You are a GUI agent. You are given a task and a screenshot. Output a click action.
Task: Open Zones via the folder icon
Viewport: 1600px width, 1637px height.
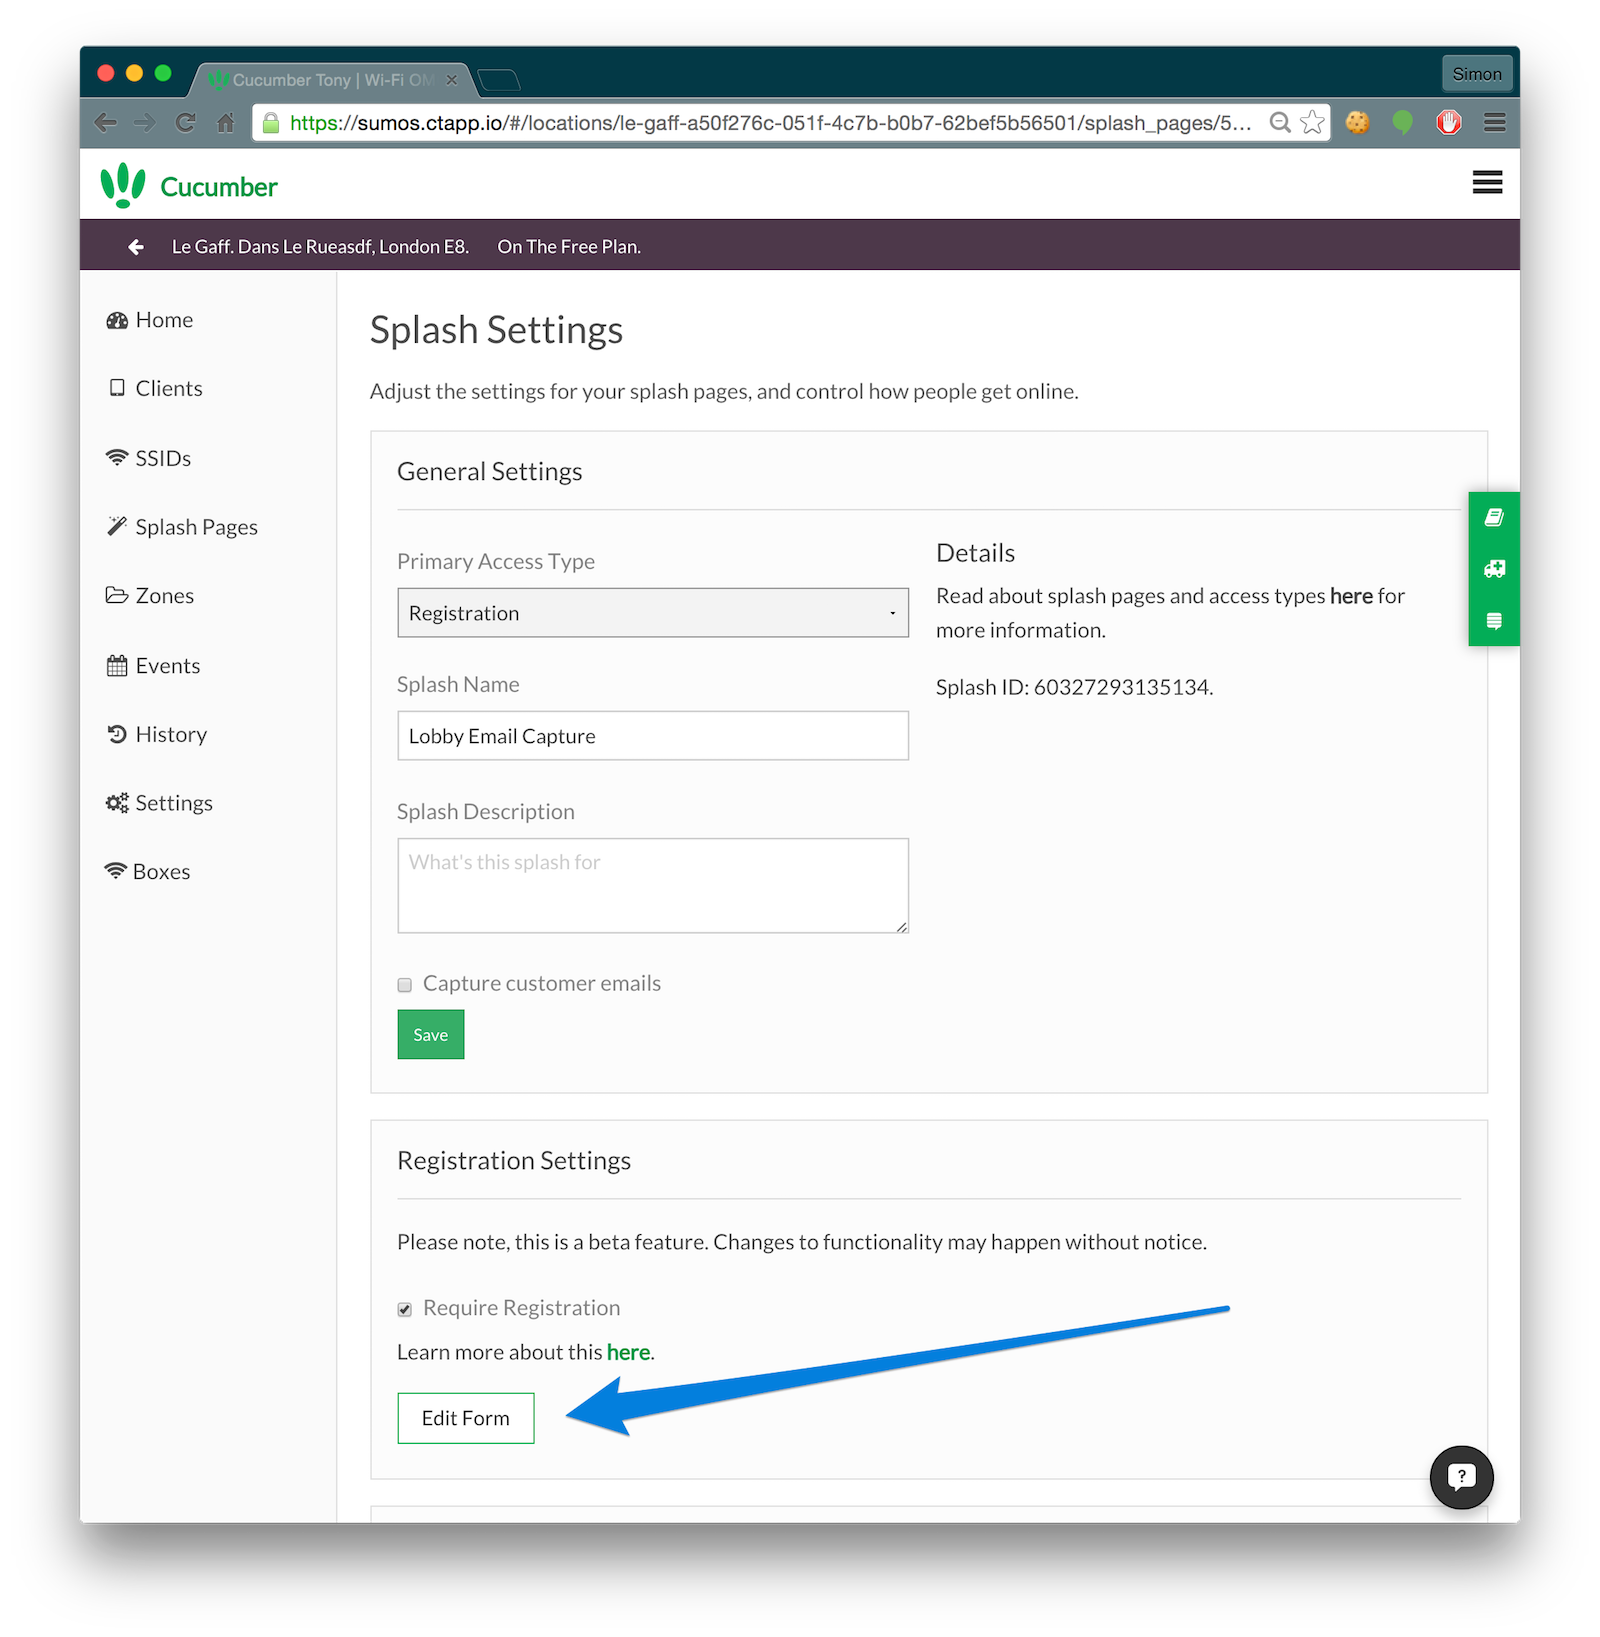[x=117, y=595]
